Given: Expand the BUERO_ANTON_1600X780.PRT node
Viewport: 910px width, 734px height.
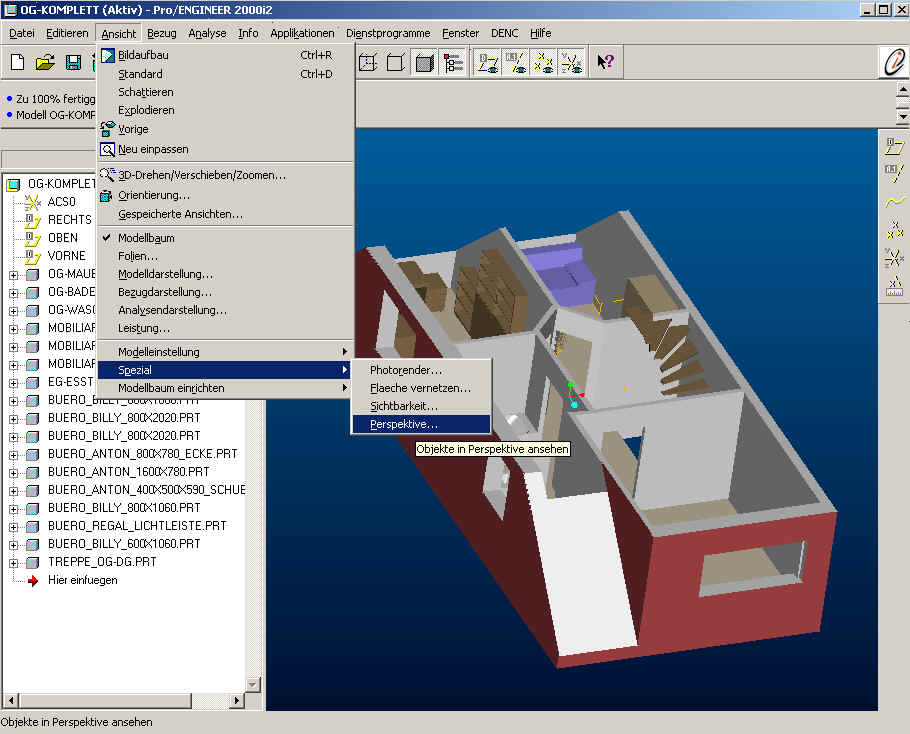Looking at the screenshot, I should pyautogui.click(x=13, y=472).
